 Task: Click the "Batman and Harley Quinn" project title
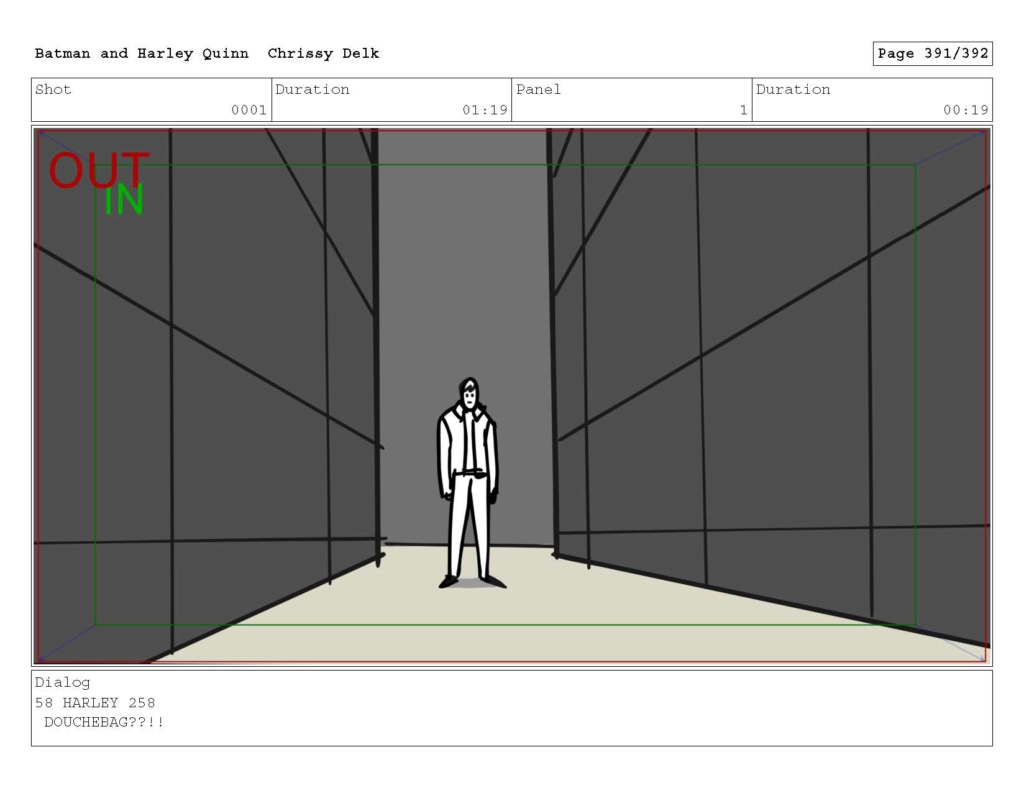click(142, 54)
